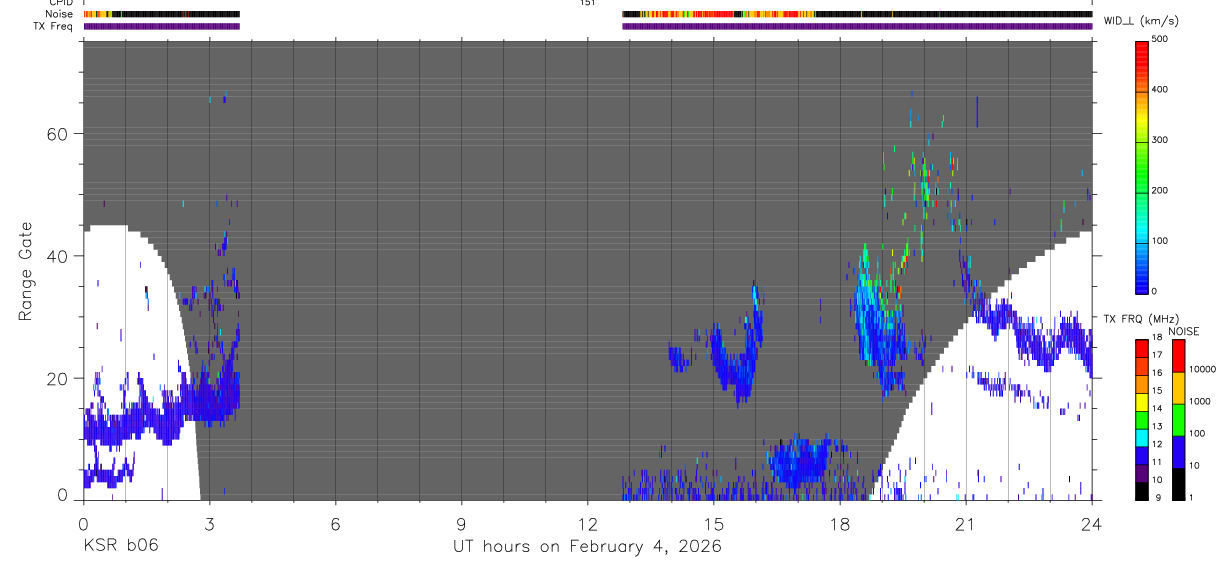Click the '3' hour tick on time axis

click(x=209, y=523)
